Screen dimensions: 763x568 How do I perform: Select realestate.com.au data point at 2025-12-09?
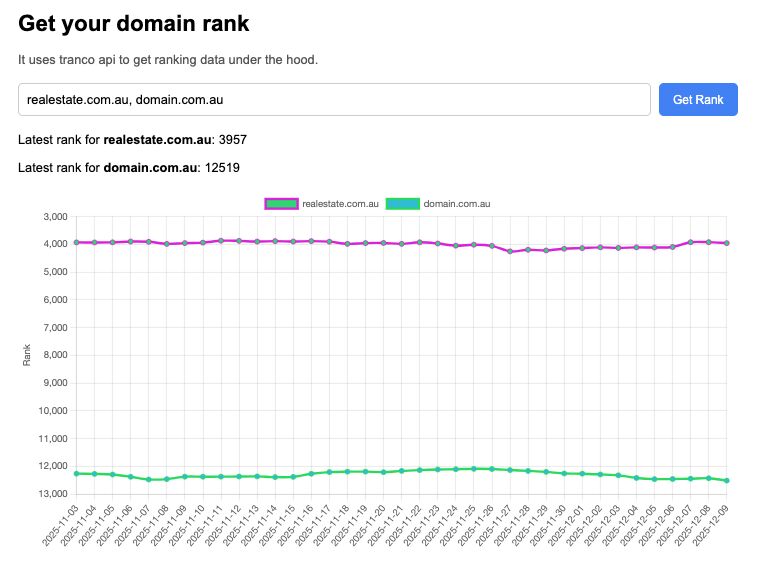pyautogui.click(x=726, y=243)
